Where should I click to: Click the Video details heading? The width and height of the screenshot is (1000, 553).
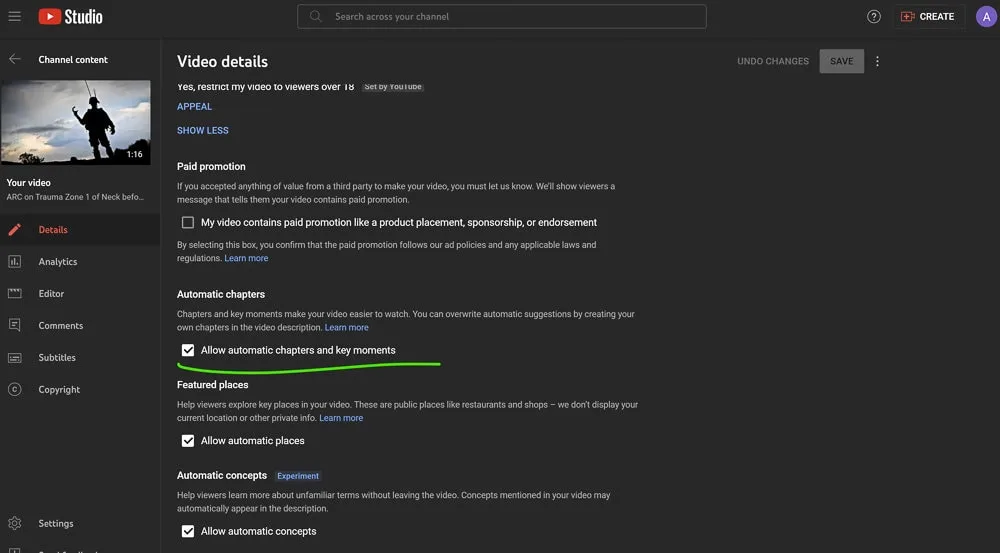pyautogui.click(x=223, y=62)
